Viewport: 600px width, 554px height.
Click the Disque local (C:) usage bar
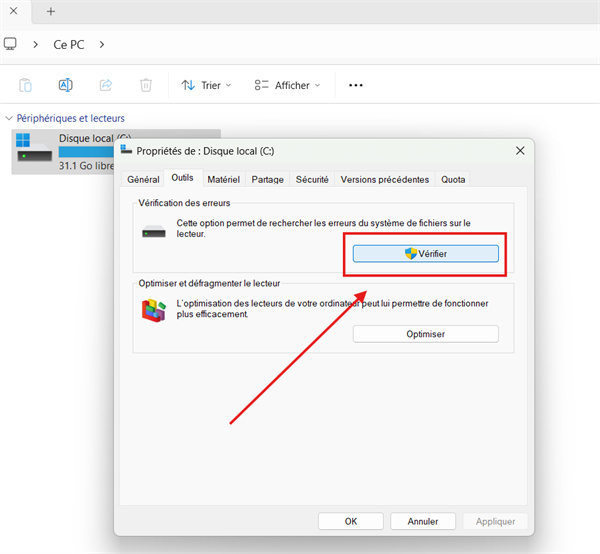86,152
